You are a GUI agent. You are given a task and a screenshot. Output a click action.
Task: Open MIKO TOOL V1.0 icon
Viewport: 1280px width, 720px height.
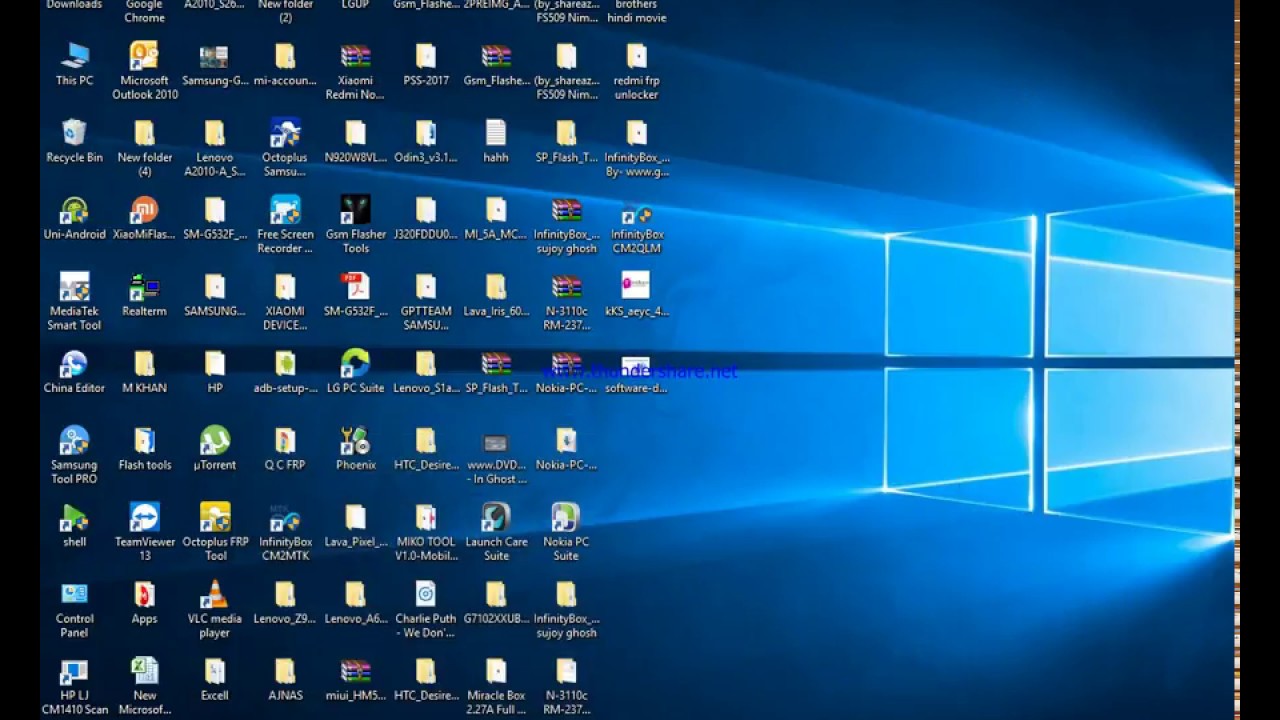pos(426,532)
